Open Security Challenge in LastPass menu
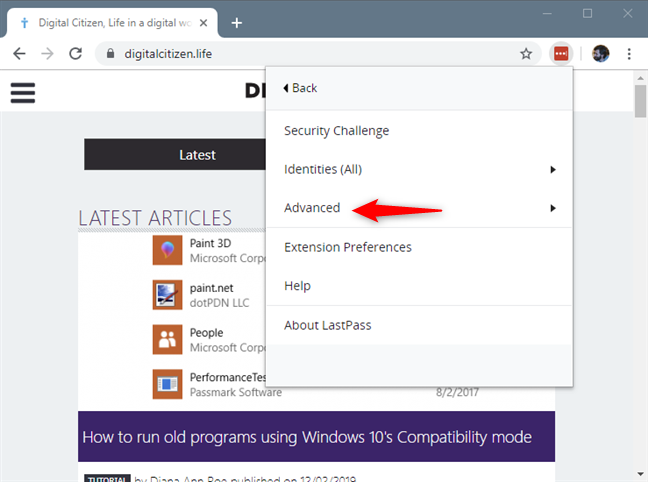The image size is (648, 482). 419,131
